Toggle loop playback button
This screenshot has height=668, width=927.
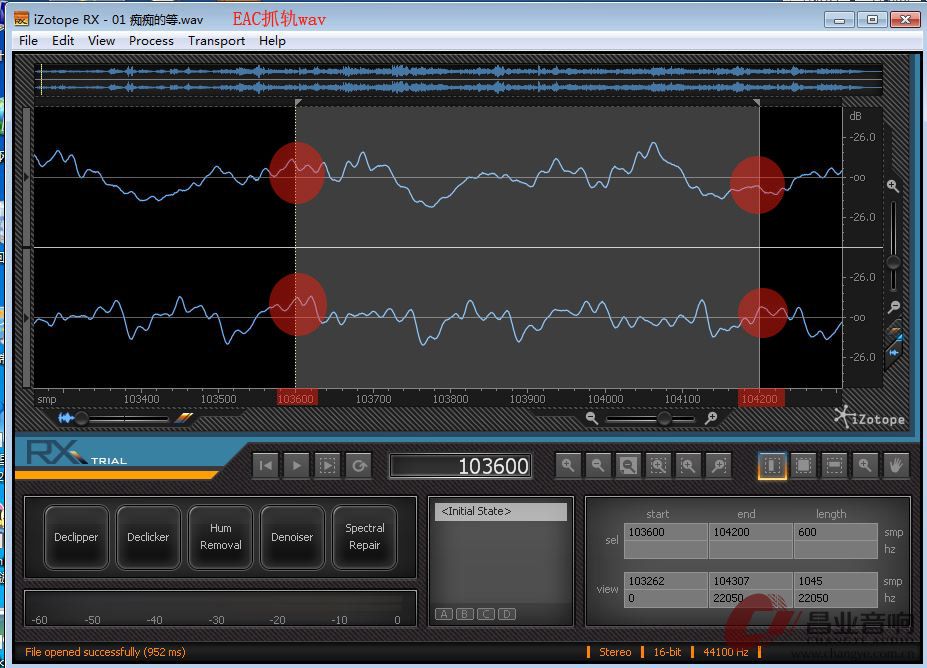(359, 466)
